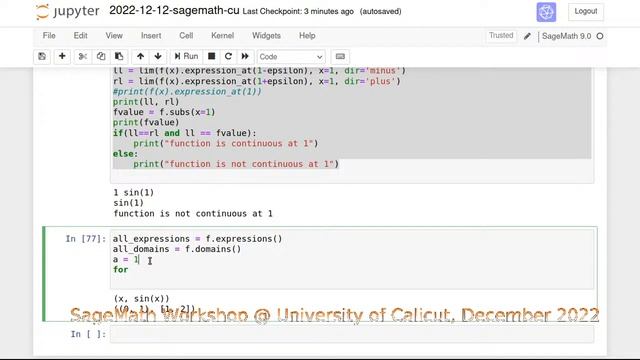The image size is (640, 360).
Task: Open the Cell menu
Action: click(x=186, y=36)
